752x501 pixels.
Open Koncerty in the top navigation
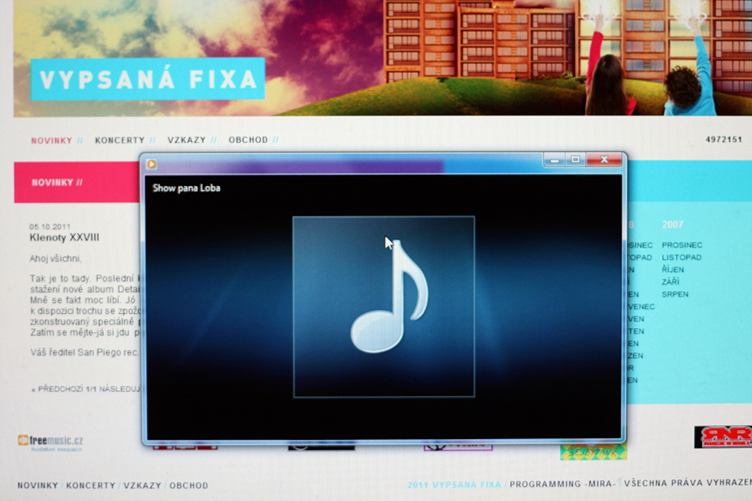[x=120, y=140]
